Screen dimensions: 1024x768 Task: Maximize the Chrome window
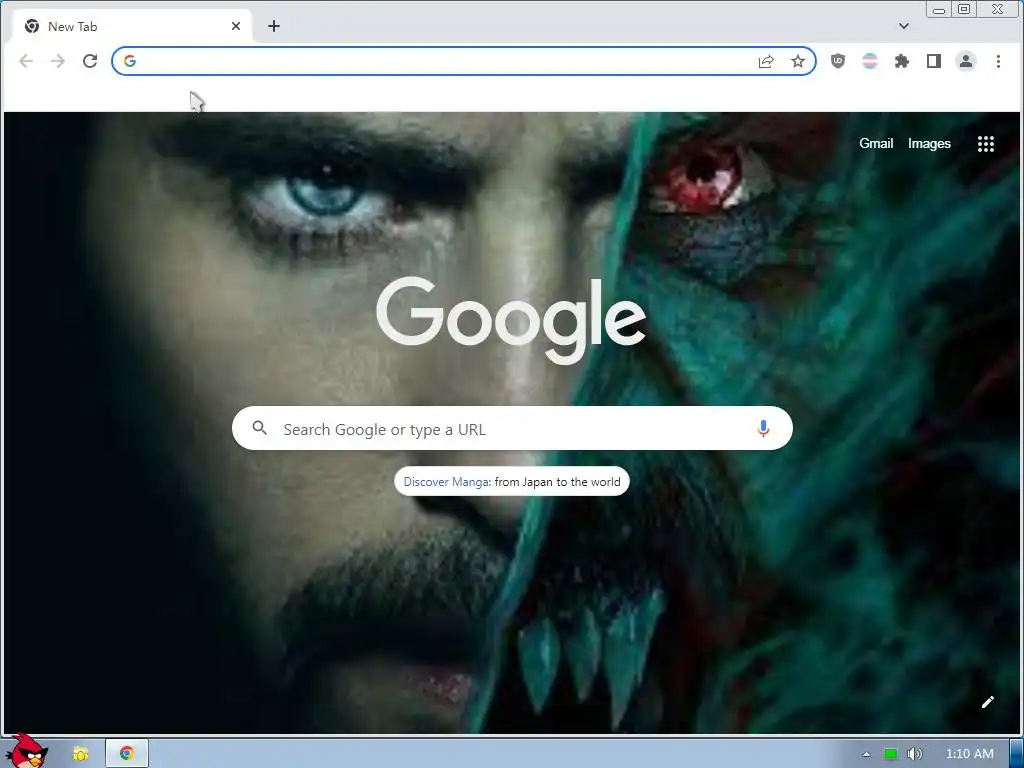pos(964,9)
